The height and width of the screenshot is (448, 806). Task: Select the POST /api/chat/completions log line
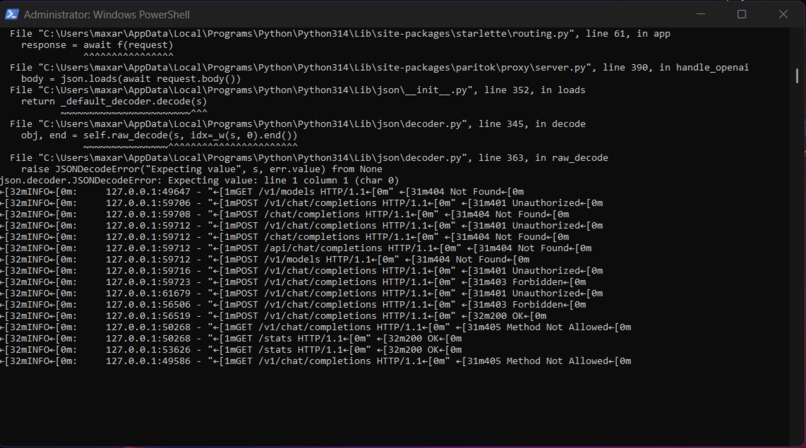tap(296, 249)
